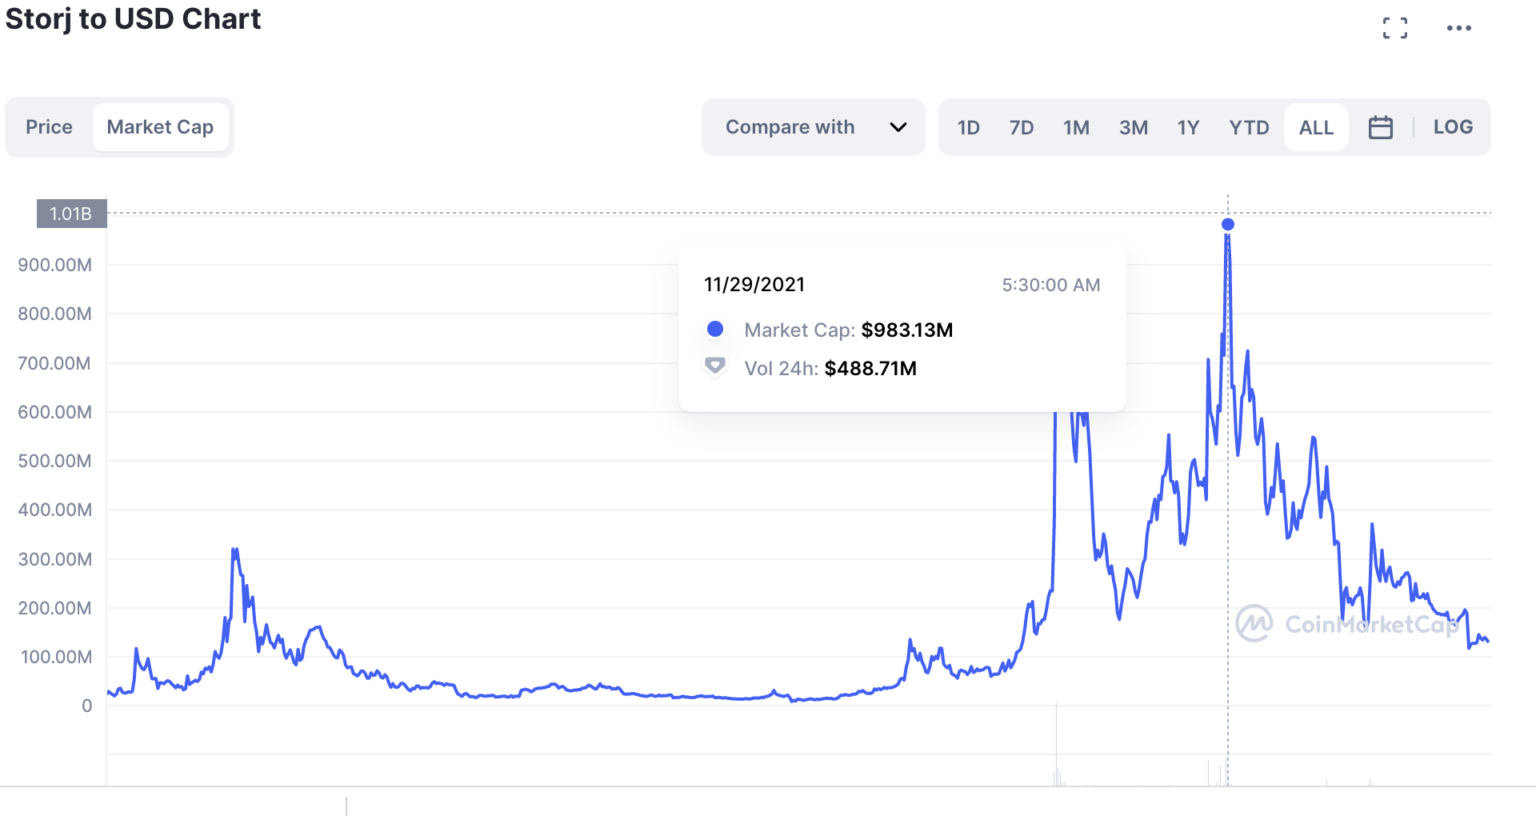The height and width of the screenshot is (816, 1536).
Task: Expand the Compare with dropdown
Action: click(813, 127)
